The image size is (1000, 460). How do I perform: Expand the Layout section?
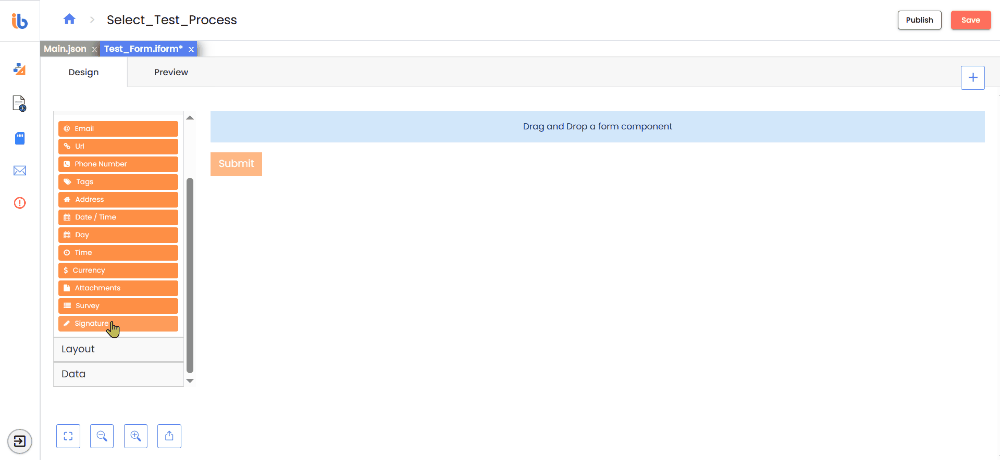119,350
